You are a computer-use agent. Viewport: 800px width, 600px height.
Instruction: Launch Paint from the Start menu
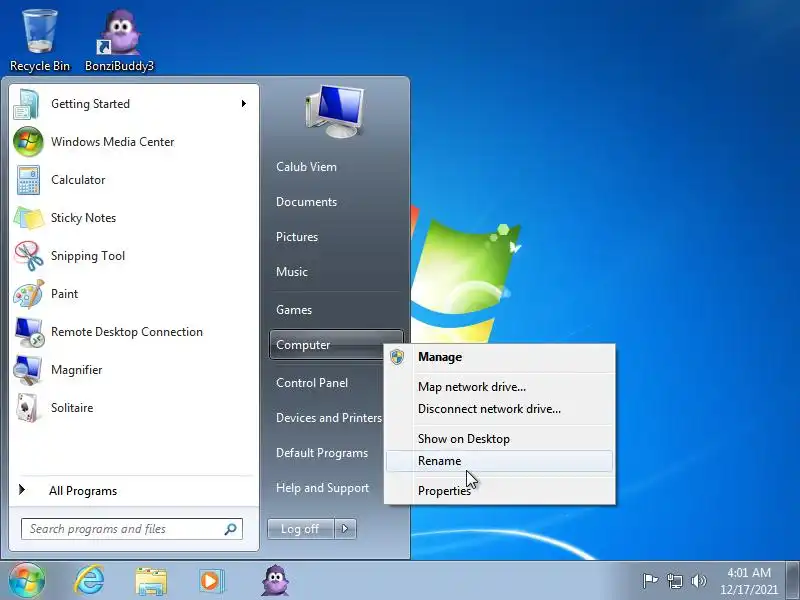click(x=134, y=294)
